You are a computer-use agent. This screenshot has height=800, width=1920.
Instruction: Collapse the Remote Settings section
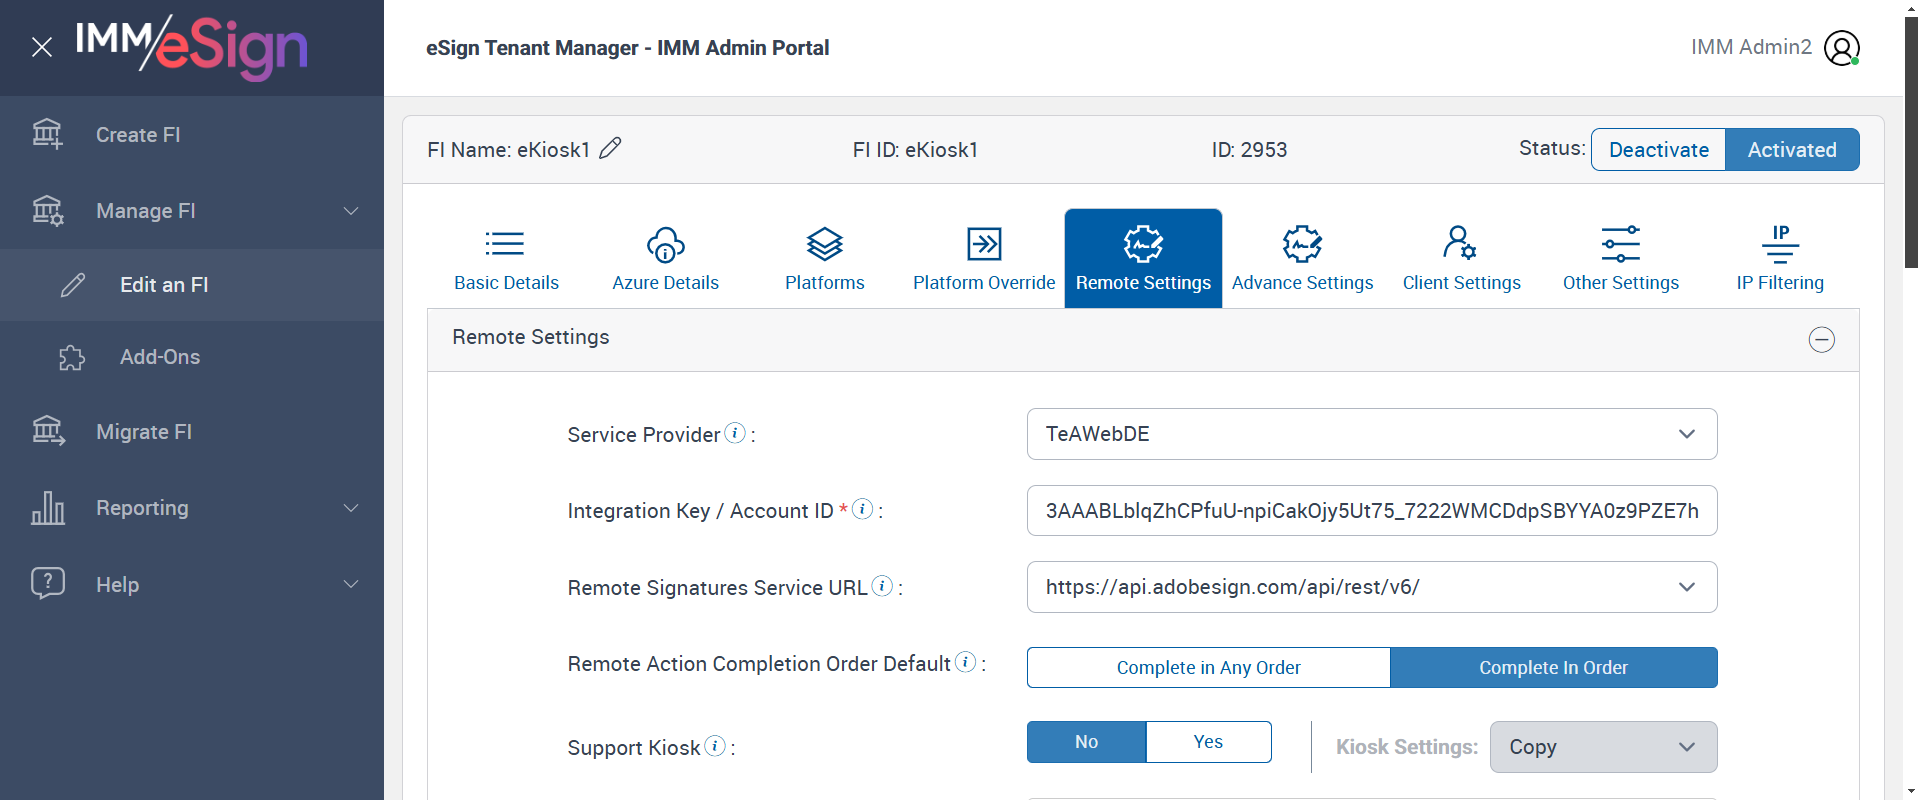point(1821,340)
